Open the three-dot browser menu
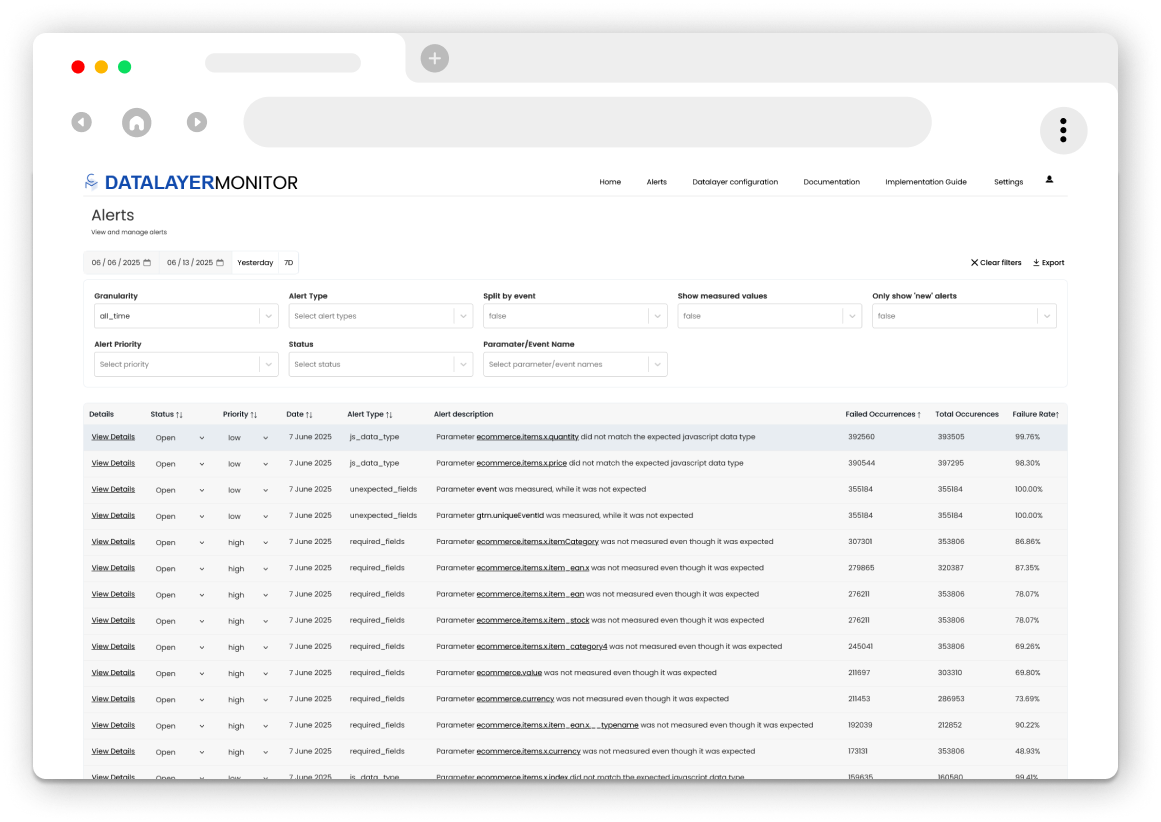The height and width of the screenshot is (822, 1161). 1063,130
